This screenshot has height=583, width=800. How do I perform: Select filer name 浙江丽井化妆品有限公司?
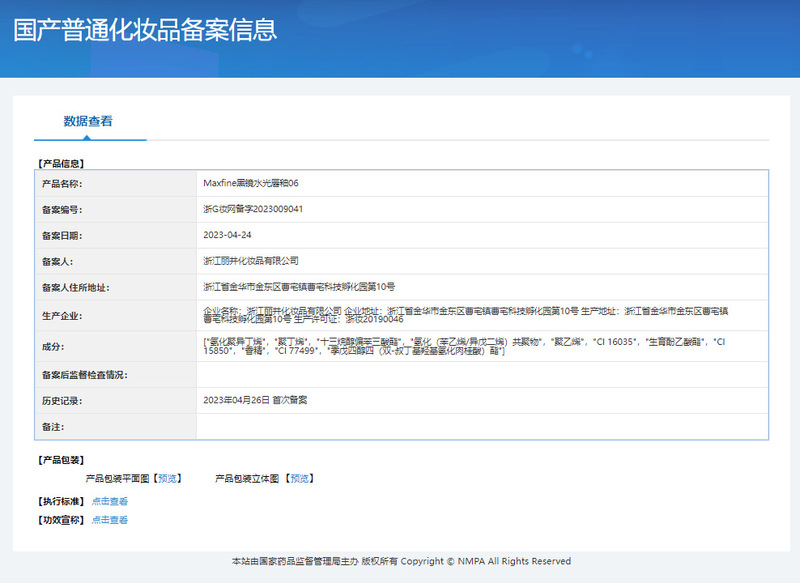pos(251,261)
